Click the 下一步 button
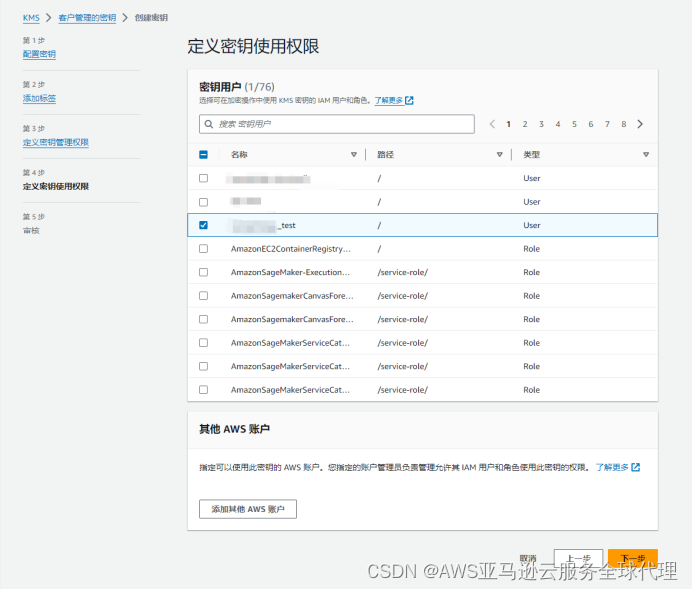 click(x=633, y=559)
